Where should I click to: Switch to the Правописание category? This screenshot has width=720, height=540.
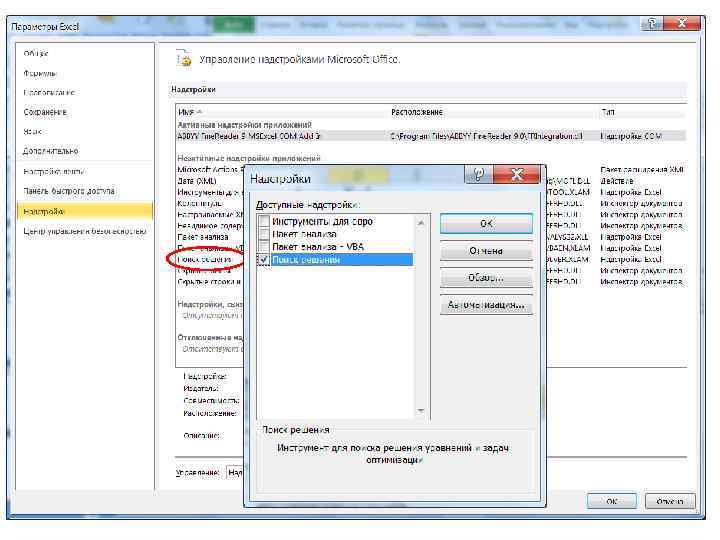(49, 93)
